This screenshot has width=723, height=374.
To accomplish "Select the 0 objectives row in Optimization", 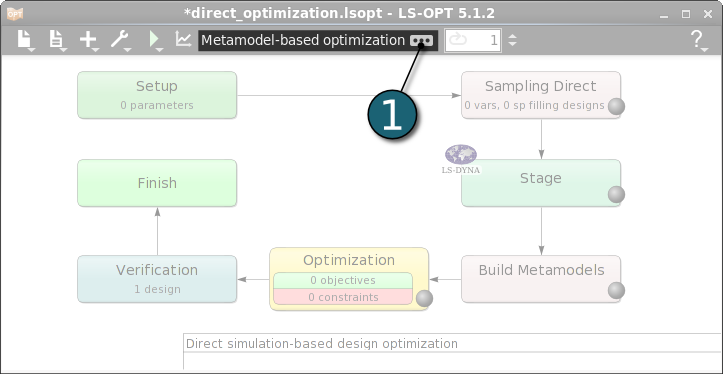I will 343,280.
